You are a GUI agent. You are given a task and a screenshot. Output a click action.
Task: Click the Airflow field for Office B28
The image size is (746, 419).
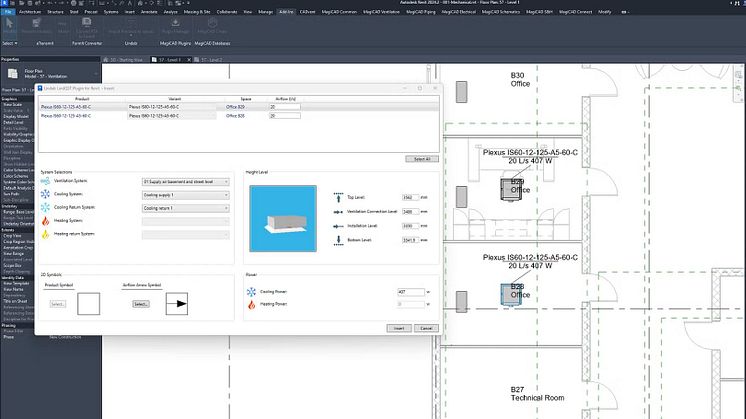[285, 116]
